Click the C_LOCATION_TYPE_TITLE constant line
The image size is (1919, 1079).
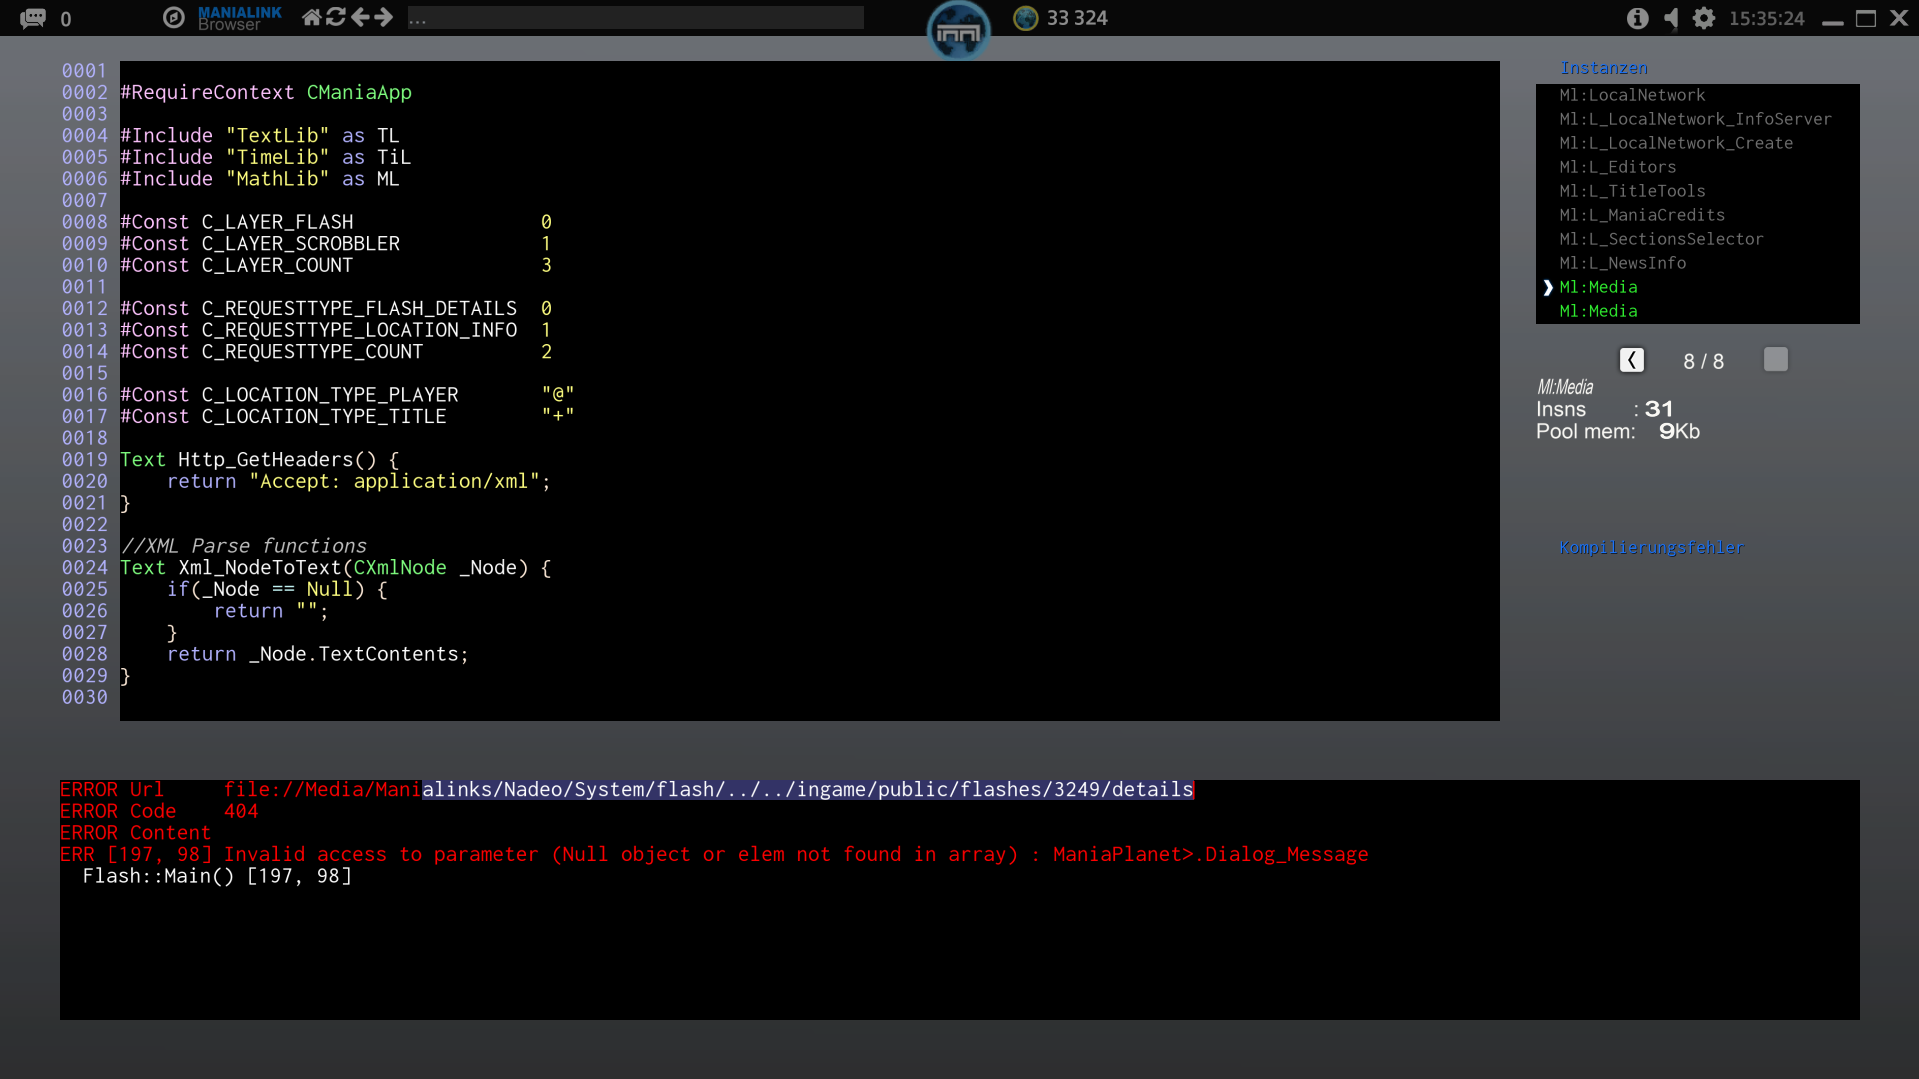347,417
